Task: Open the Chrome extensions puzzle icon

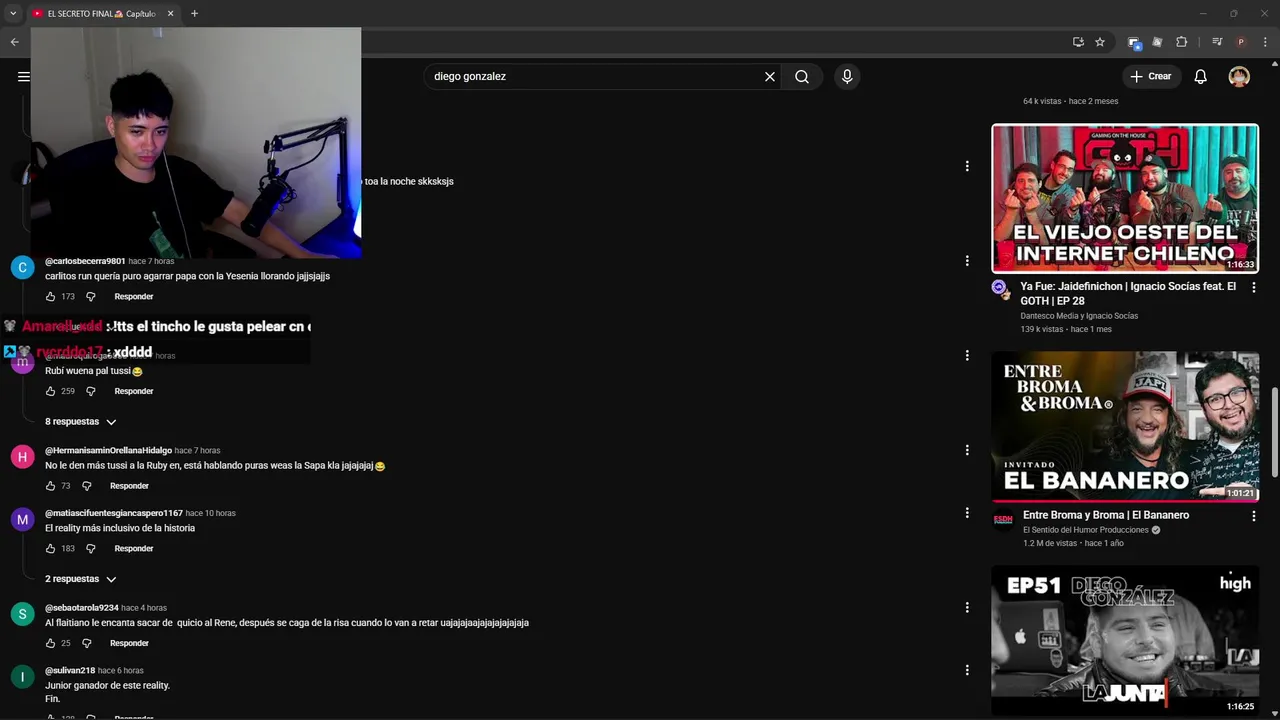Action: pos(1181,42)
